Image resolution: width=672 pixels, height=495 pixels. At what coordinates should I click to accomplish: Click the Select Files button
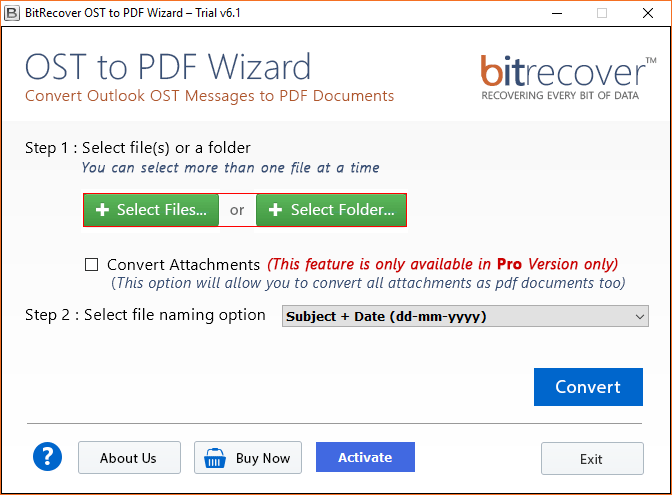click(x=151, y=210)
